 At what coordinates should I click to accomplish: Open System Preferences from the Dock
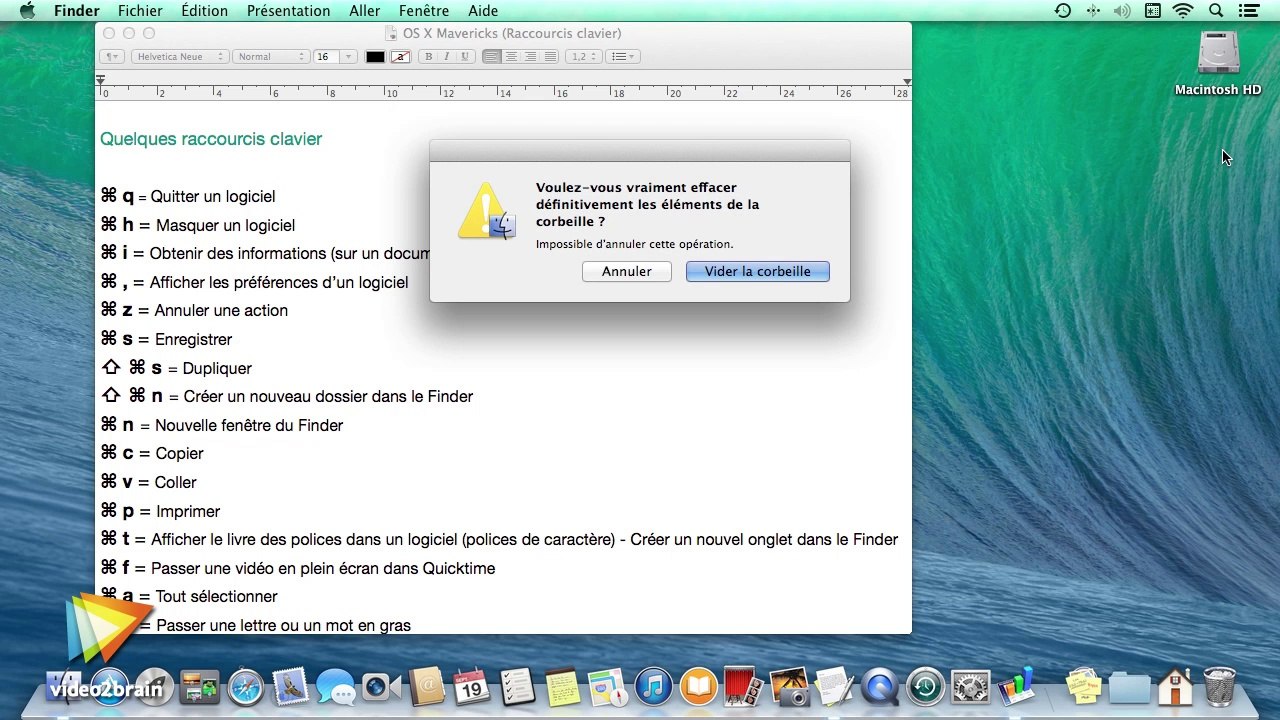[971, 687]
